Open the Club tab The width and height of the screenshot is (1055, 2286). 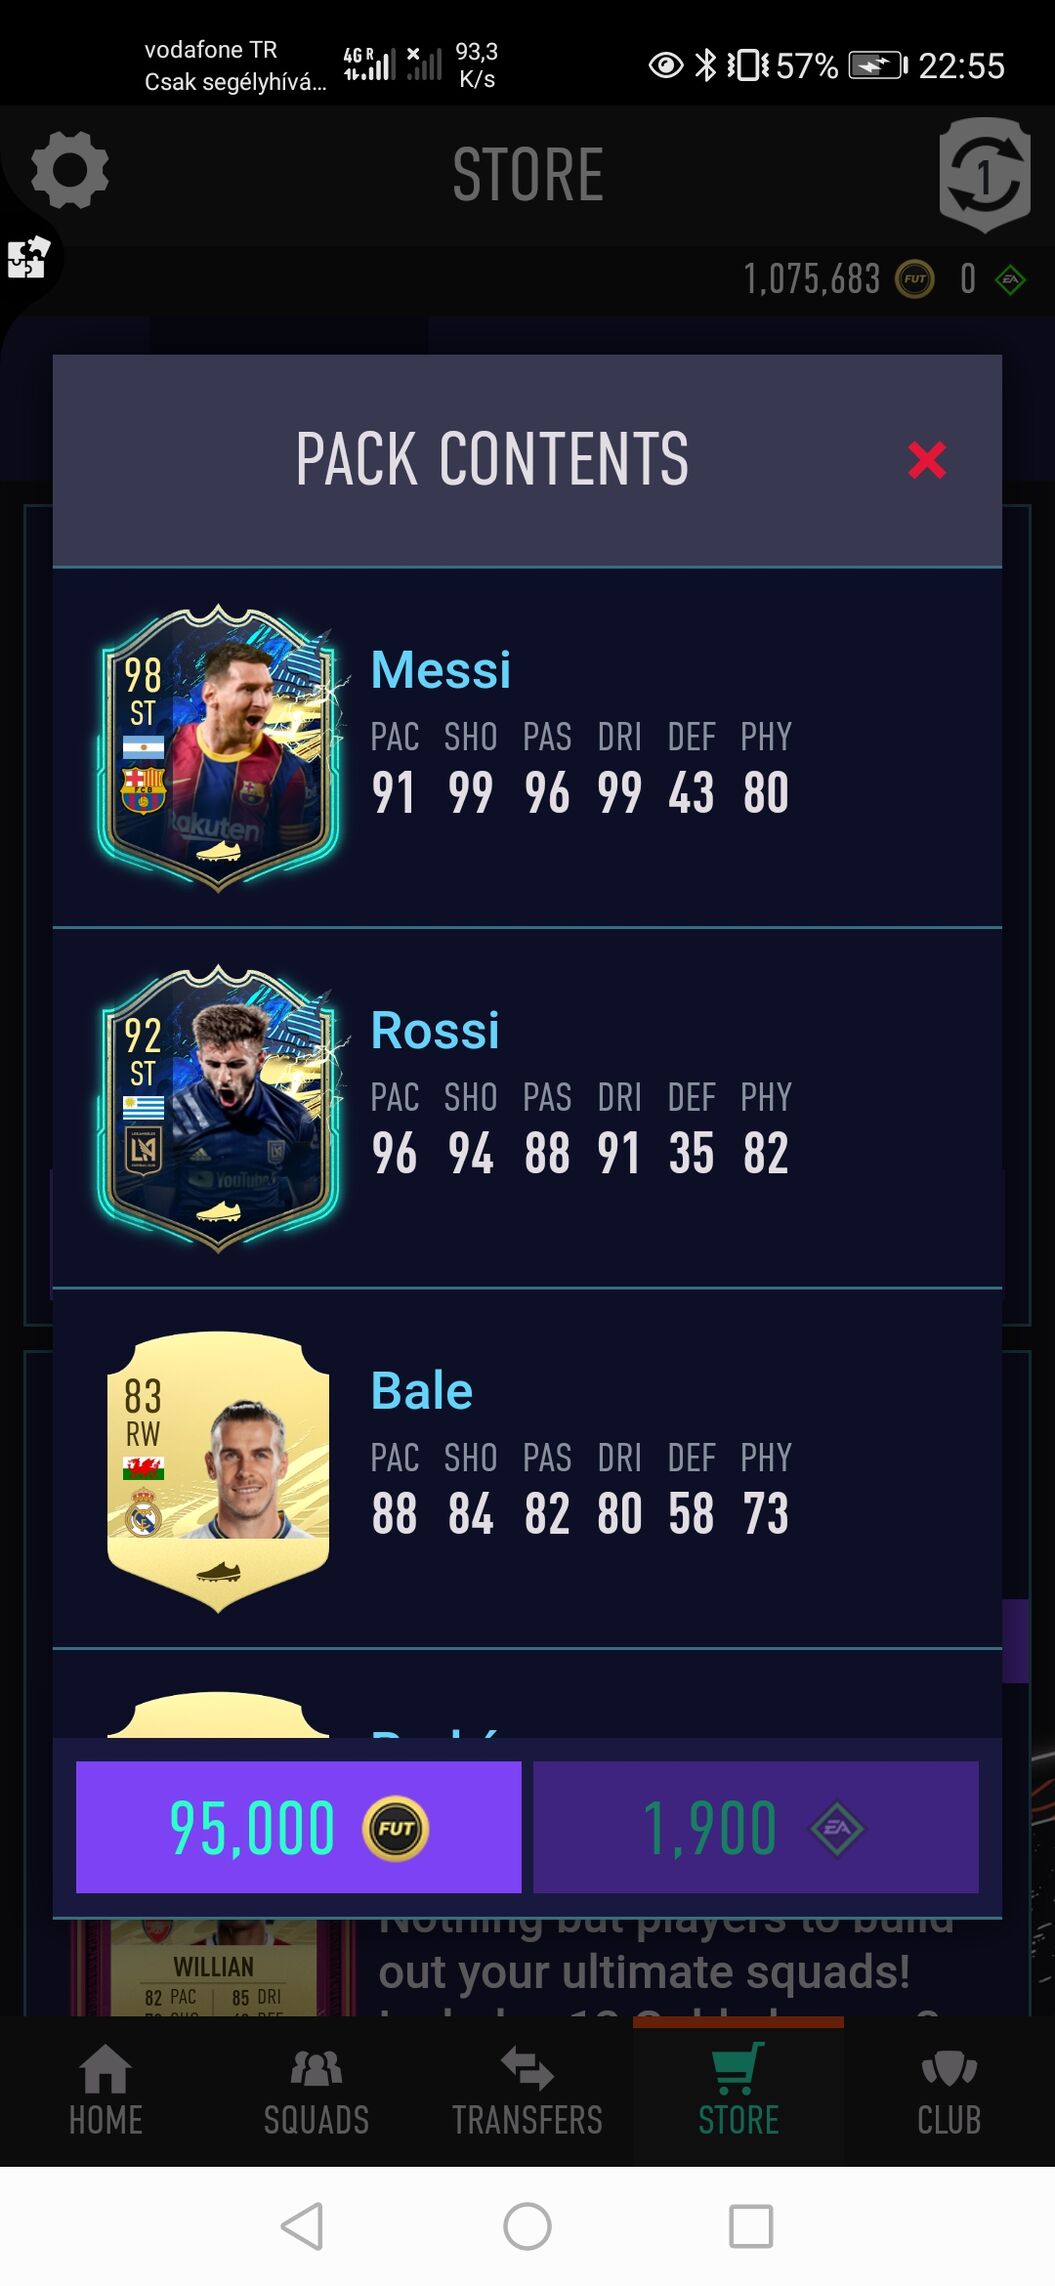coord(949,2090)
